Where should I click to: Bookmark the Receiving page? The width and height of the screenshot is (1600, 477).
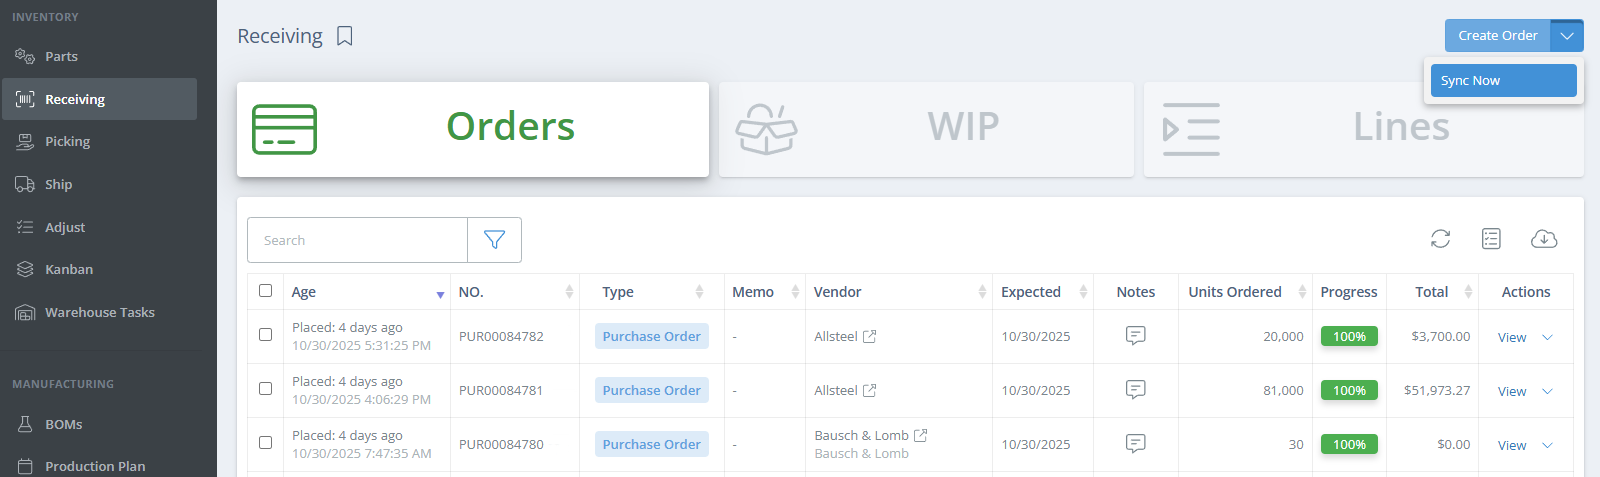pos(345,36)
